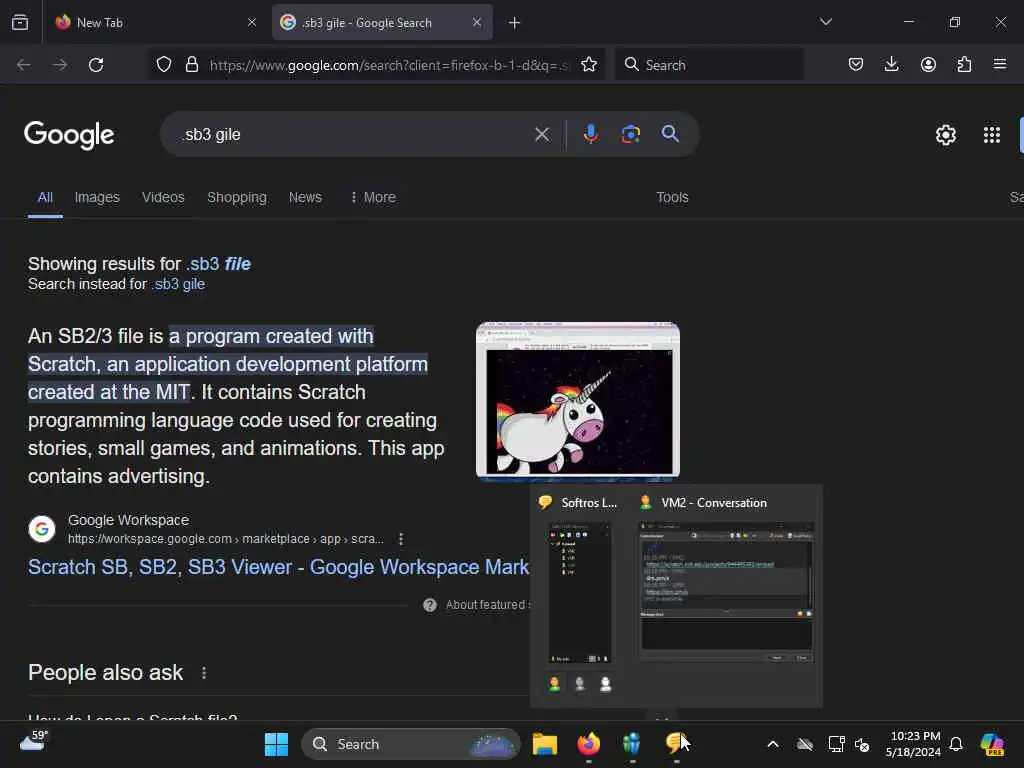Open File Explorer from taskbar

click(x=545, y=744)
